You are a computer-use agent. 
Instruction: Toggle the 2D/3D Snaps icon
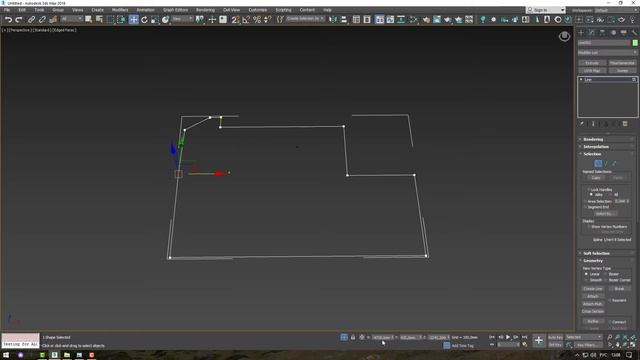pos(236,20)
